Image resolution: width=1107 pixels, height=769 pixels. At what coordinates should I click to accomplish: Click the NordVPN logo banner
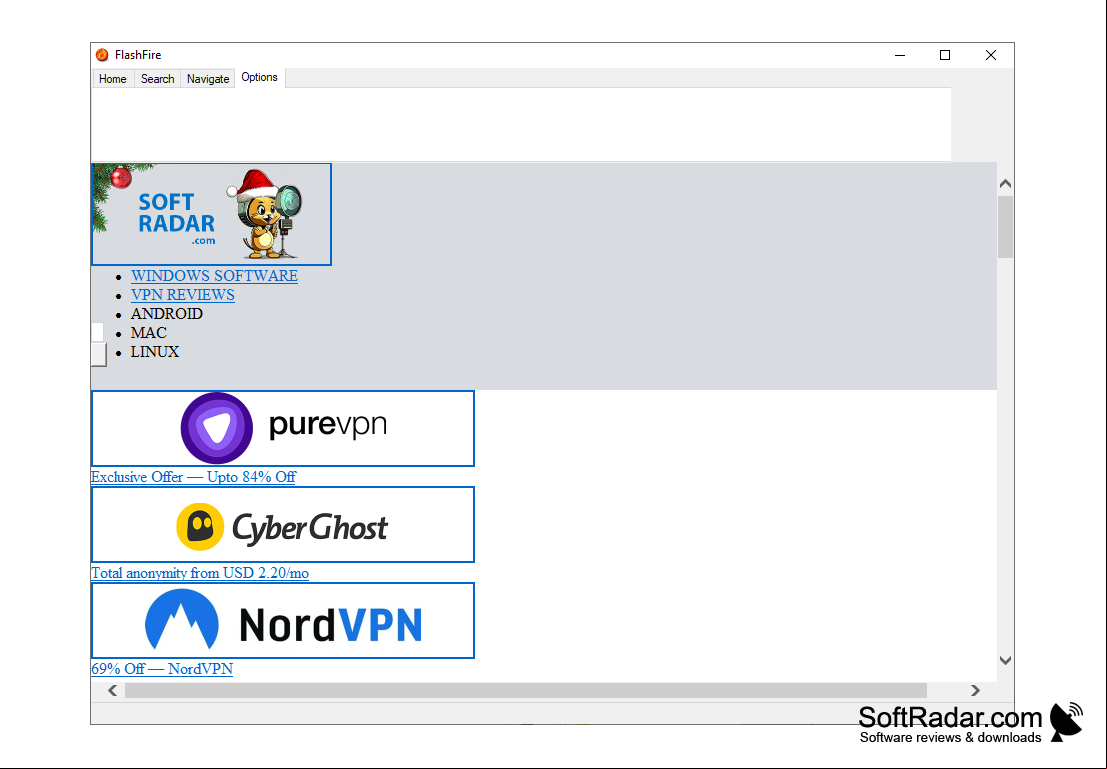click(x=282, y=621)
